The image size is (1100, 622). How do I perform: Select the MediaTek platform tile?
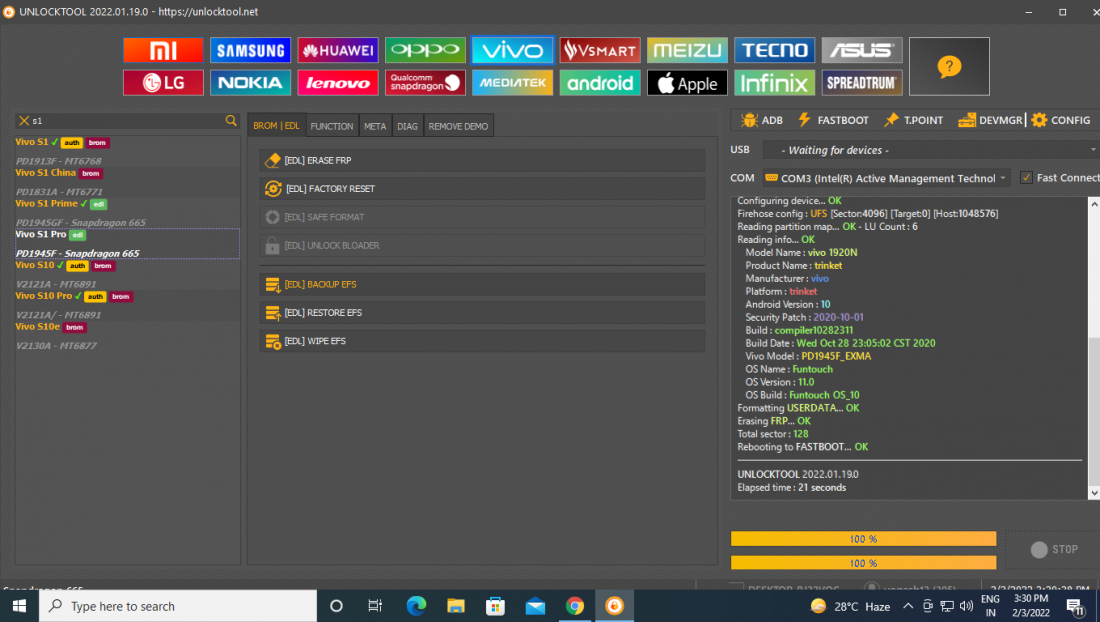pos(512,83)
